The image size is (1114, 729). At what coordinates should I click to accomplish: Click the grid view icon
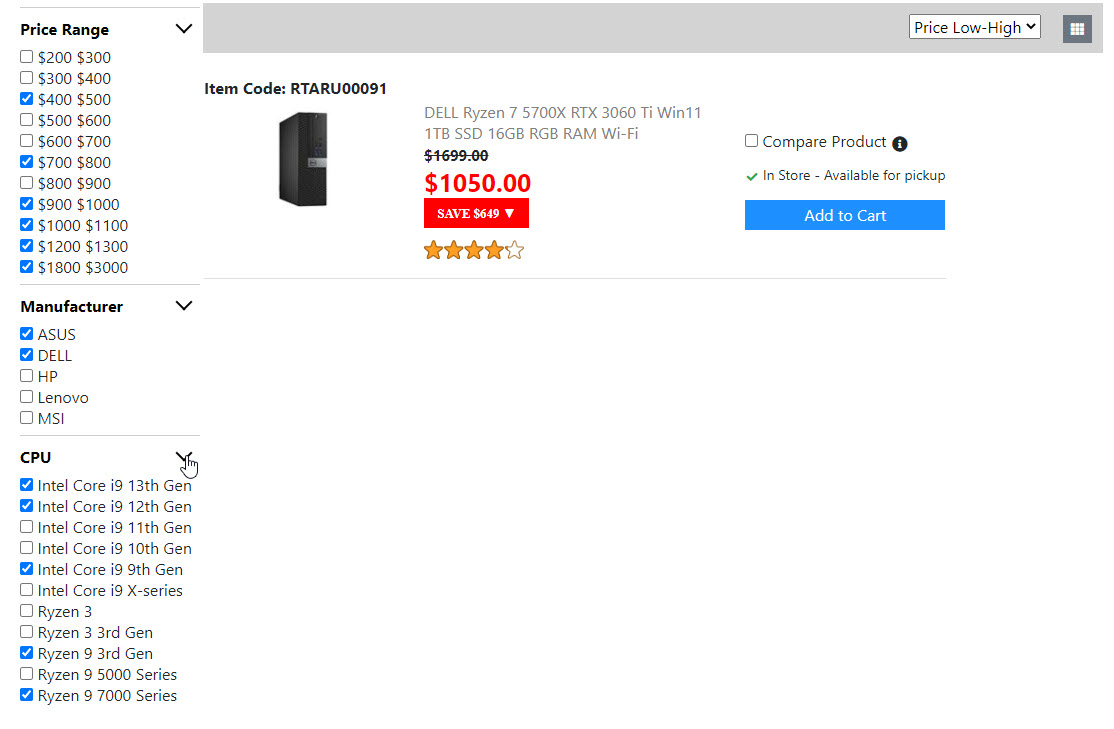tap(1077, 29)
